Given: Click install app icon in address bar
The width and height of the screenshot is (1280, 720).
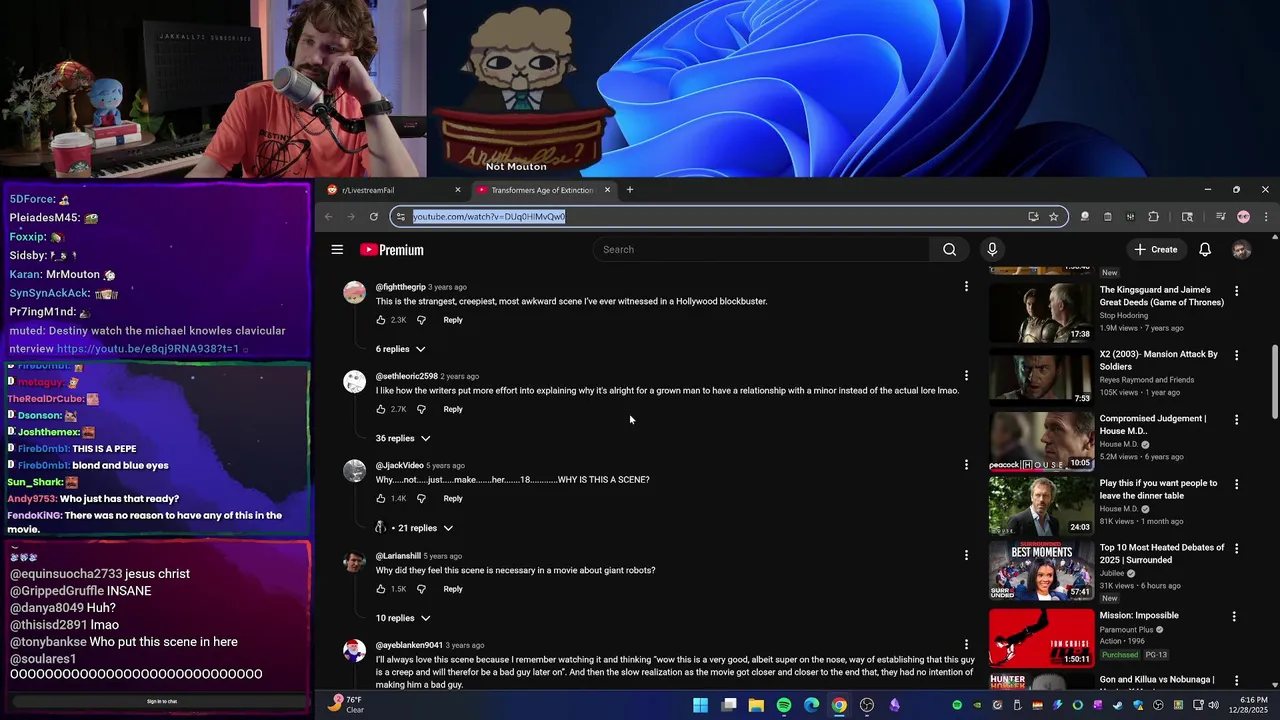Looking at the screenshot, I should click(x=1033, y=217).
